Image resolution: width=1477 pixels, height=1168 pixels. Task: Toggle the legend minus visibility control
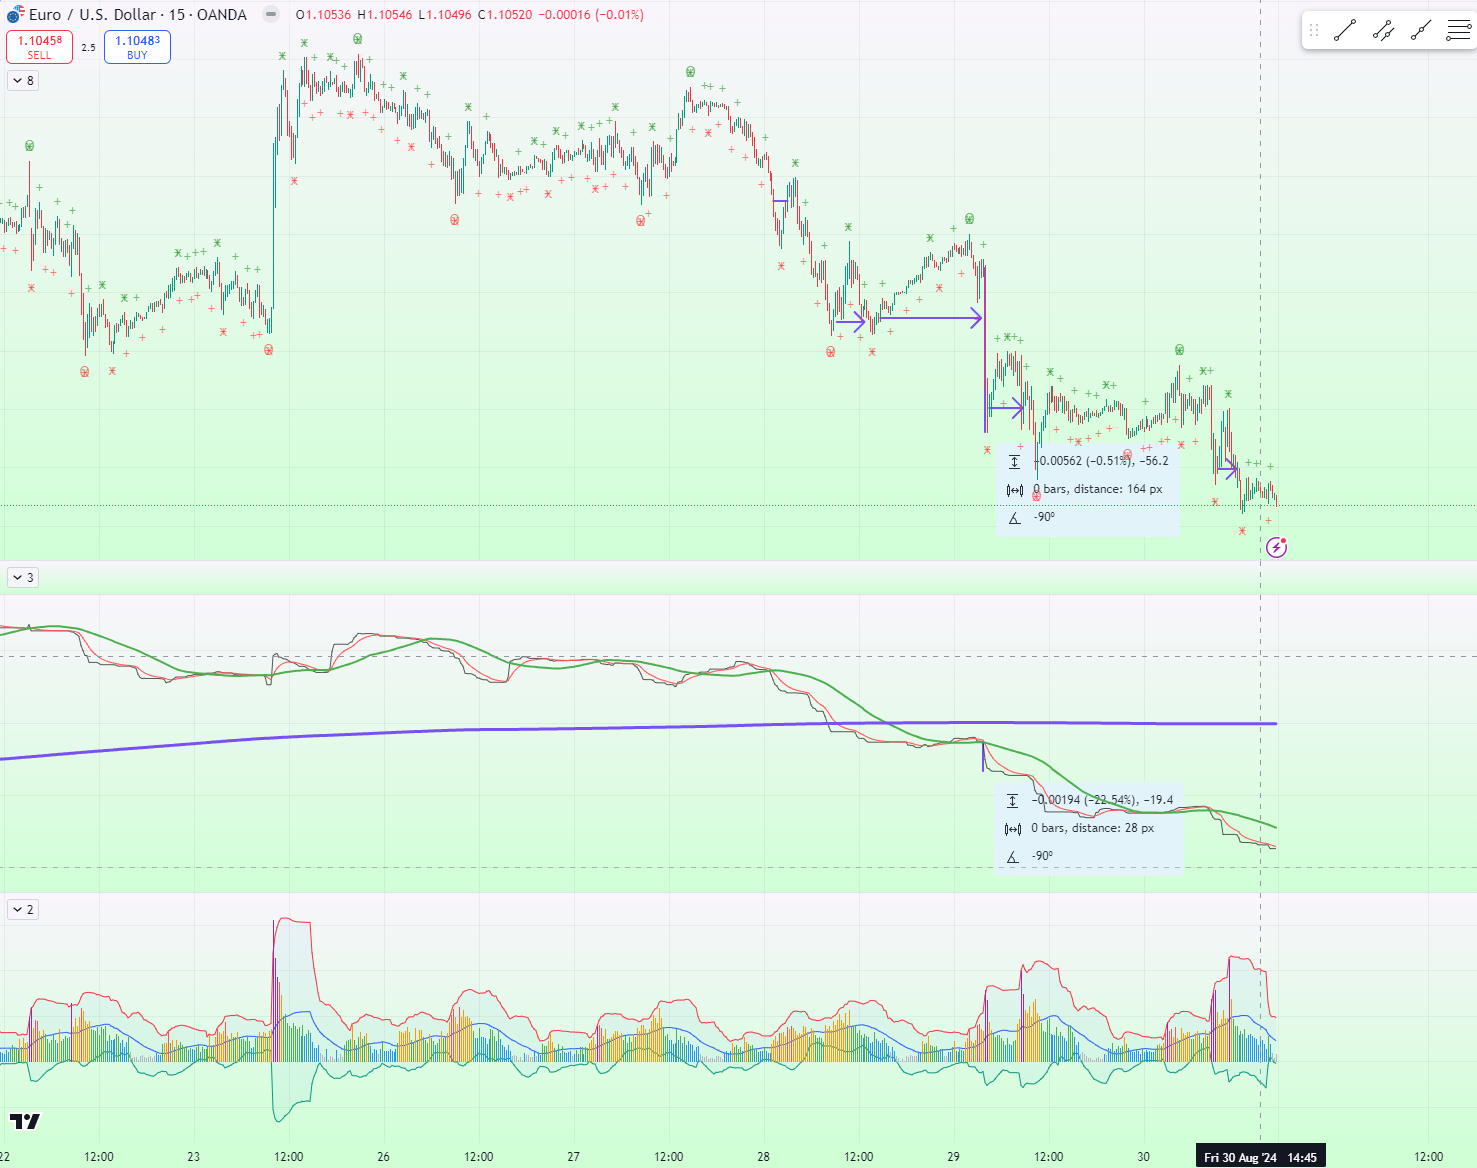268,14
